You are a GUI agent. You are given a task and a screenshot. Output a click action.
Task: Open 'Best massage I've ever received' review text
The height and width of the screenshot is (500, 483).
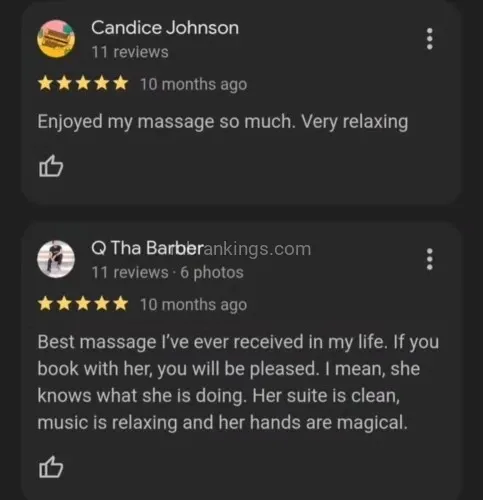click(x=238, y=382)
